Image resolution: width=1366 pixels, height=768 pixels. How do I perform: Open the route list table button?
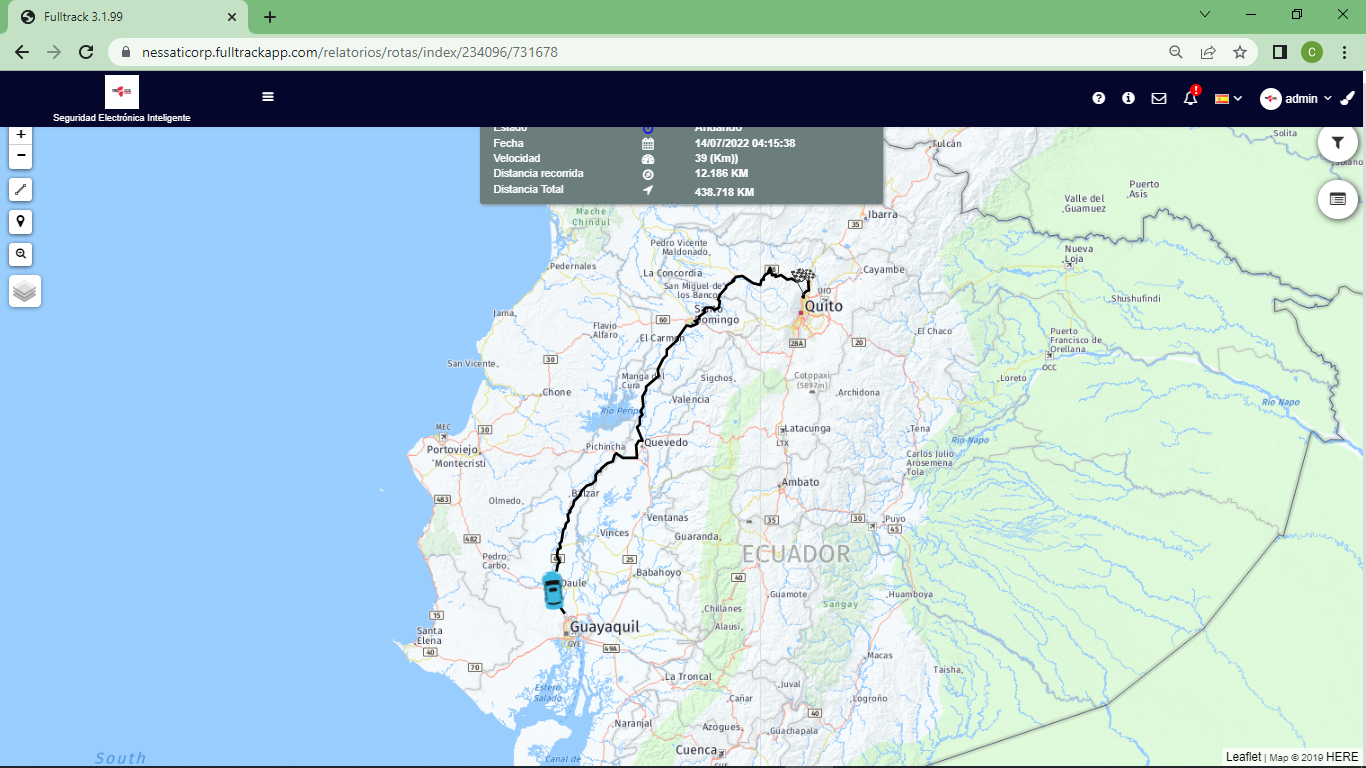tap(1337, 199)
